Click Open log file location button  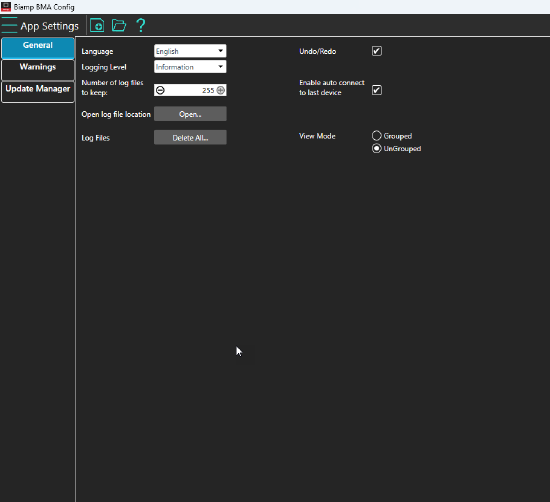[x=190, y=114]
